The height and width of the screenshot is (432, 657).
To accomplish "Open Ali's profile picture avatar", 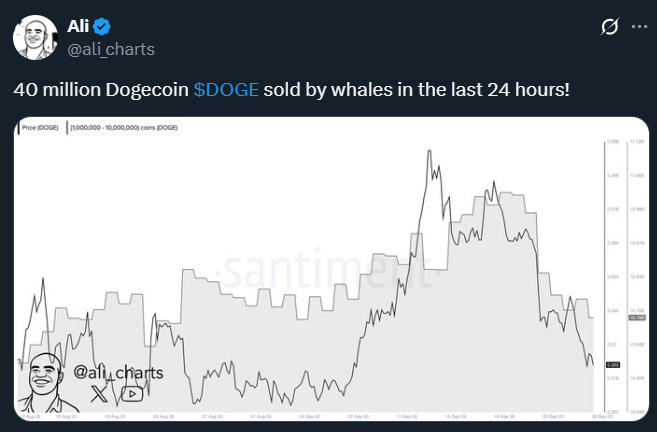I will (35, 37).
